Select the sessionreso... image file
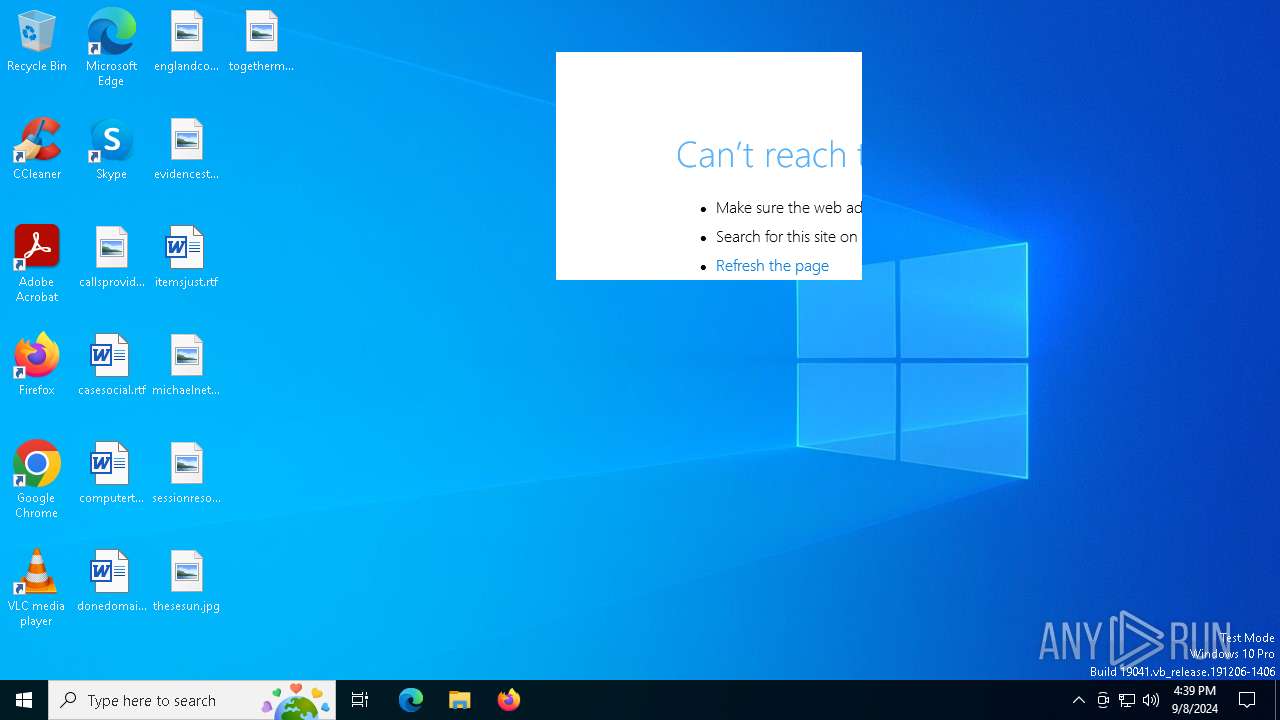Image resolution: width=1280 pixels, height=720 pixels. (x=186, y=474)
